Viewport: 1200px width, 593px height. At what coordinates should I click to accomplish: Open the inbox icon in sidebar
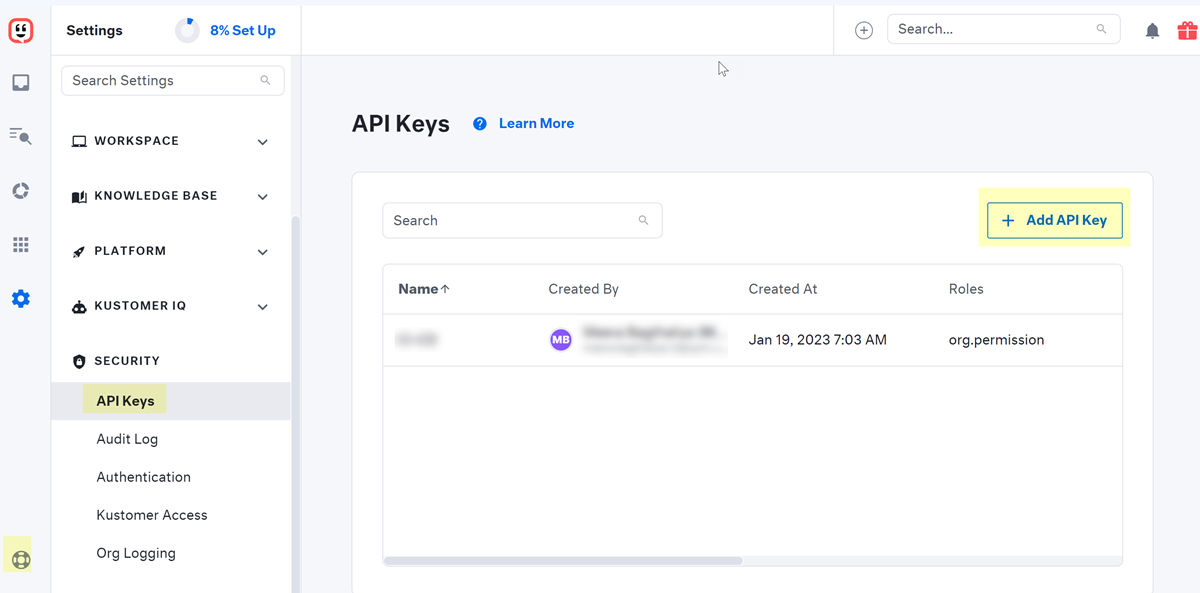[x=21, y=83]
